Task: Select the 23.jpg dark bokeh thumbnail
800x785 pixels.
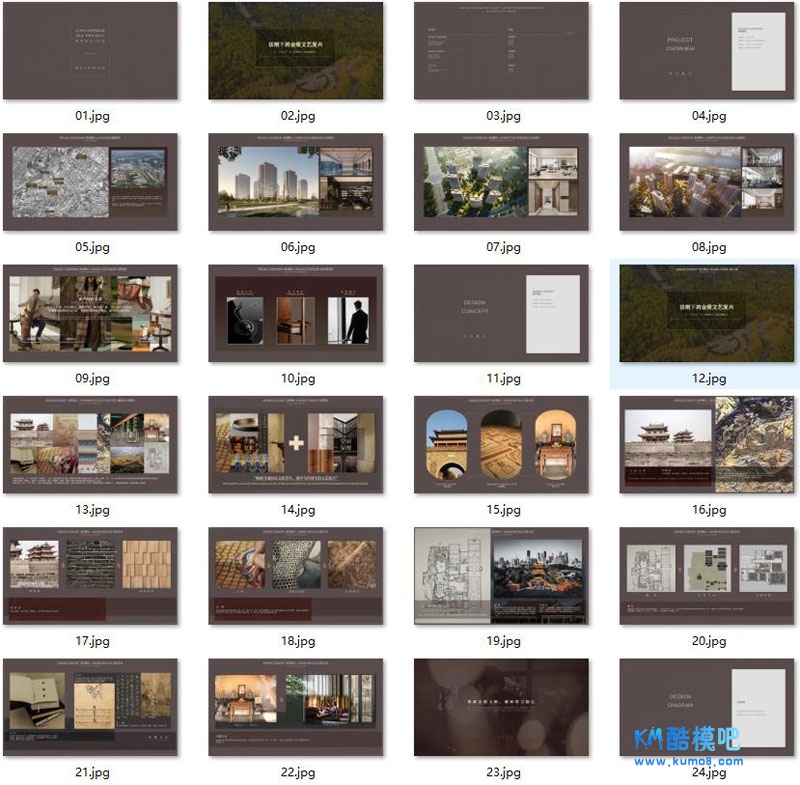Action: (501, 706)
